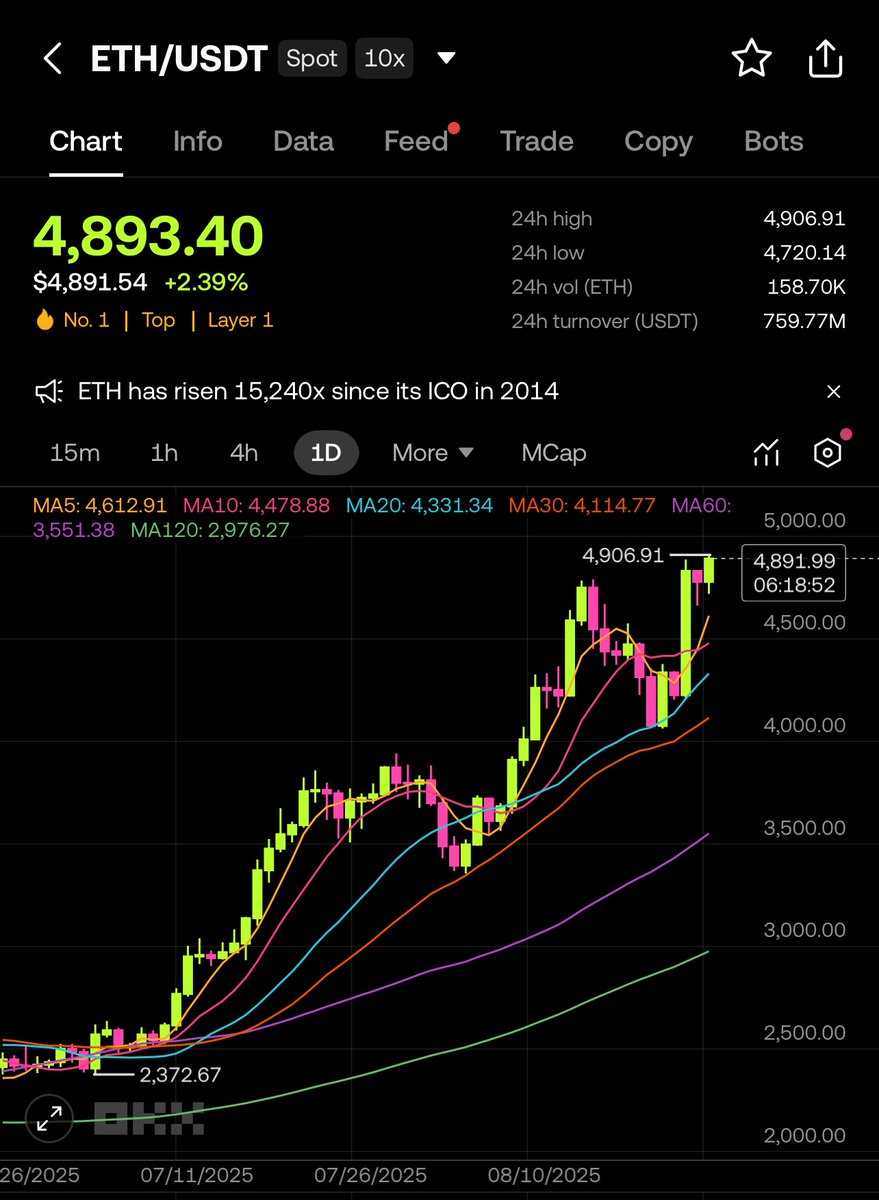Open the chart indicators icon

pos(766,453)
